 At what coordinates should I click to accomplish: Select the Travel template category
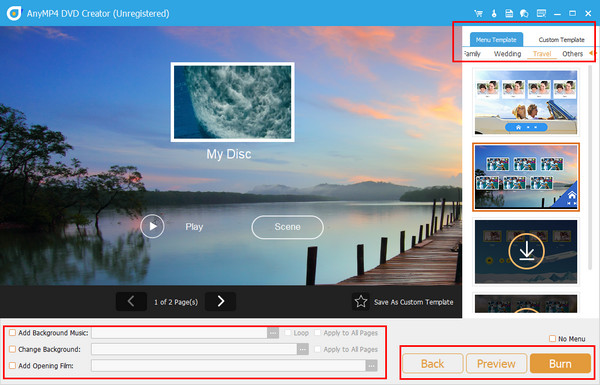point(542,54)
